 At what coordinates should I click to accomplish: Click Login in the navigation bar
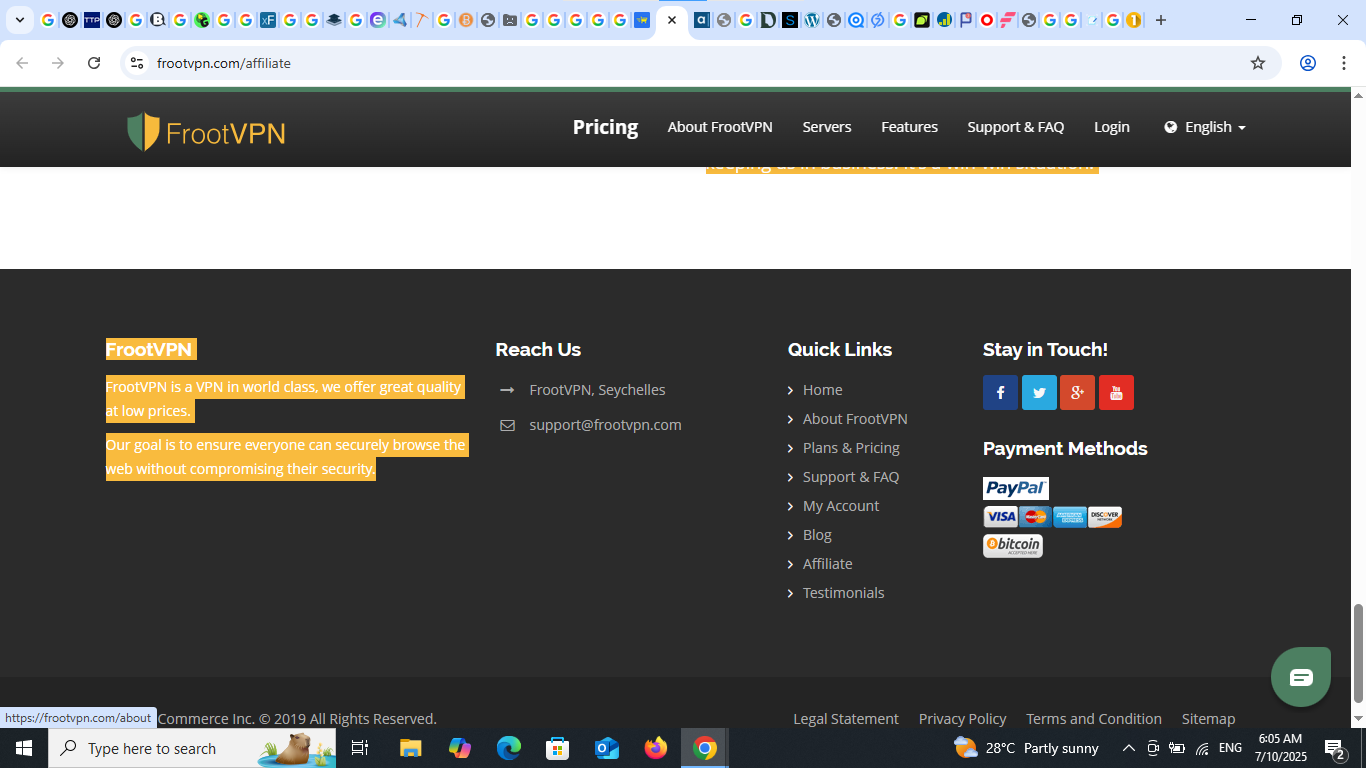pyautogui.click(x=1111, y=127)
